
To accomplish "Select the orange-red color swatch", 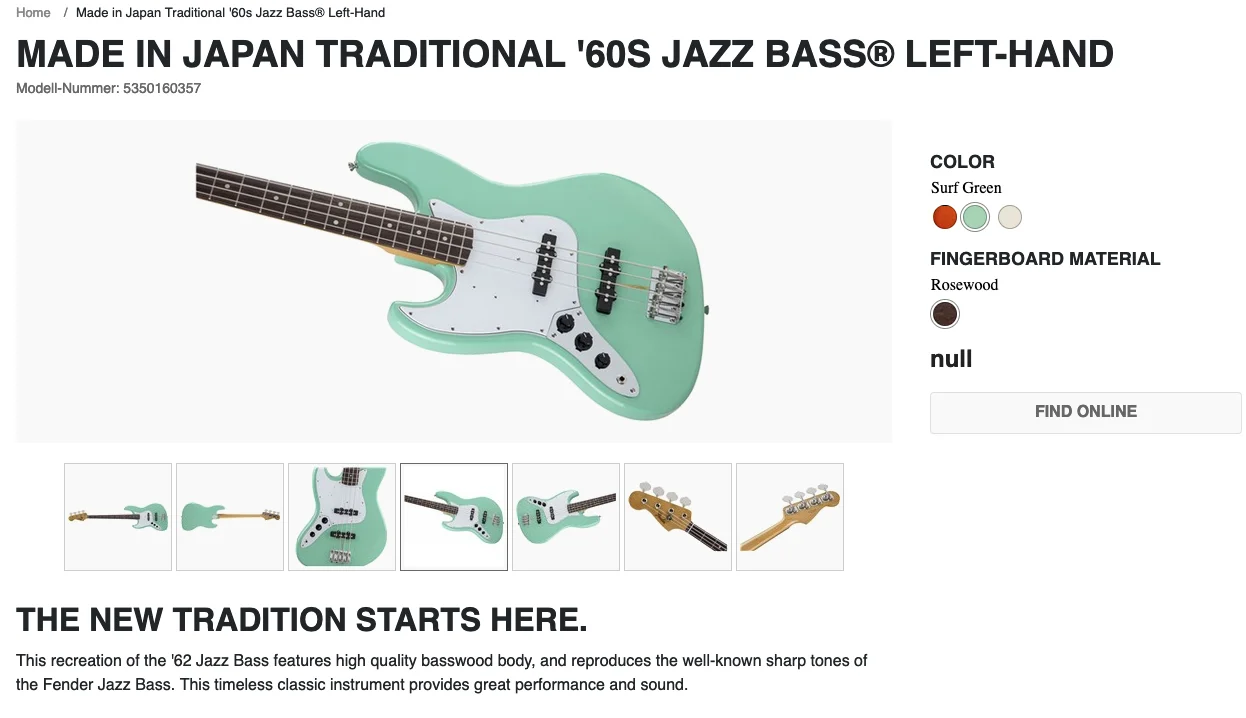I will pyautogui.click(x=944, y=217).
